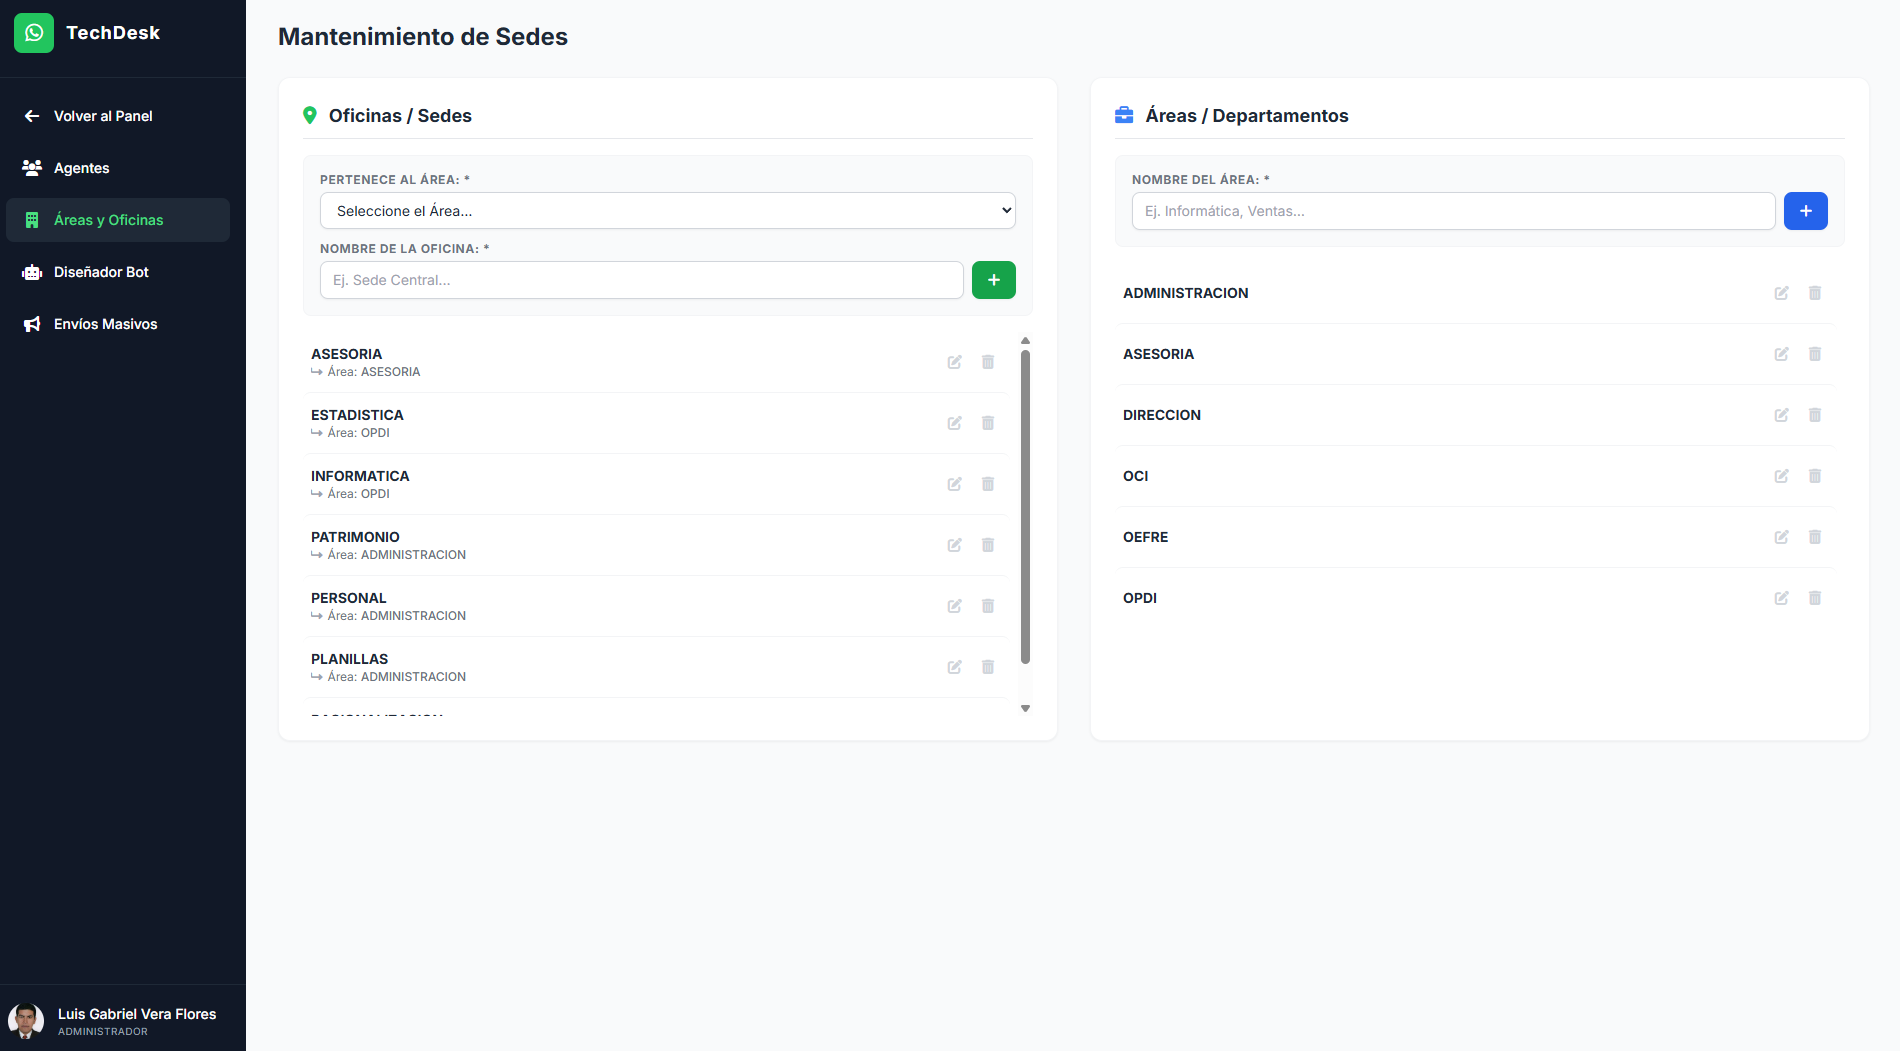Open the 'Seleccione el Área' dropdown
Viewport: 1900px width, 1051px height.
(667, 211)
